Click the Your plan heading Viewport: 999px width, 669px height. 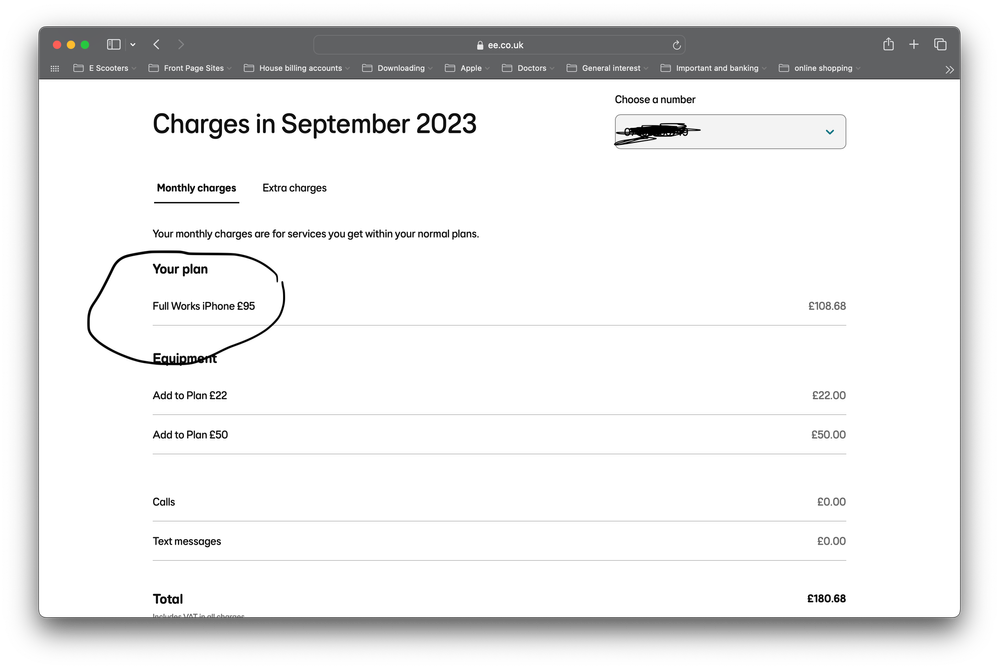(180, 270)
